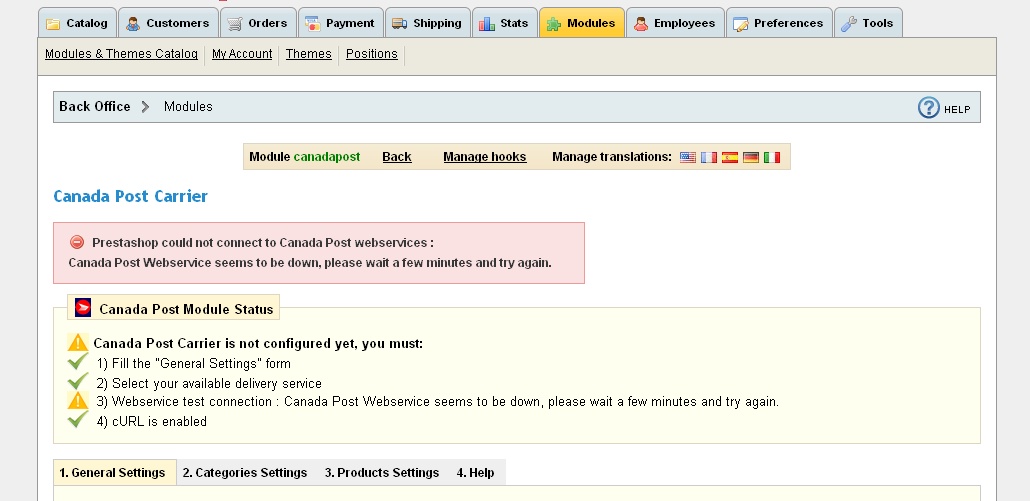The image size is (1030, 501).
Task: Select the German flag translation
Action: [751, 158]
